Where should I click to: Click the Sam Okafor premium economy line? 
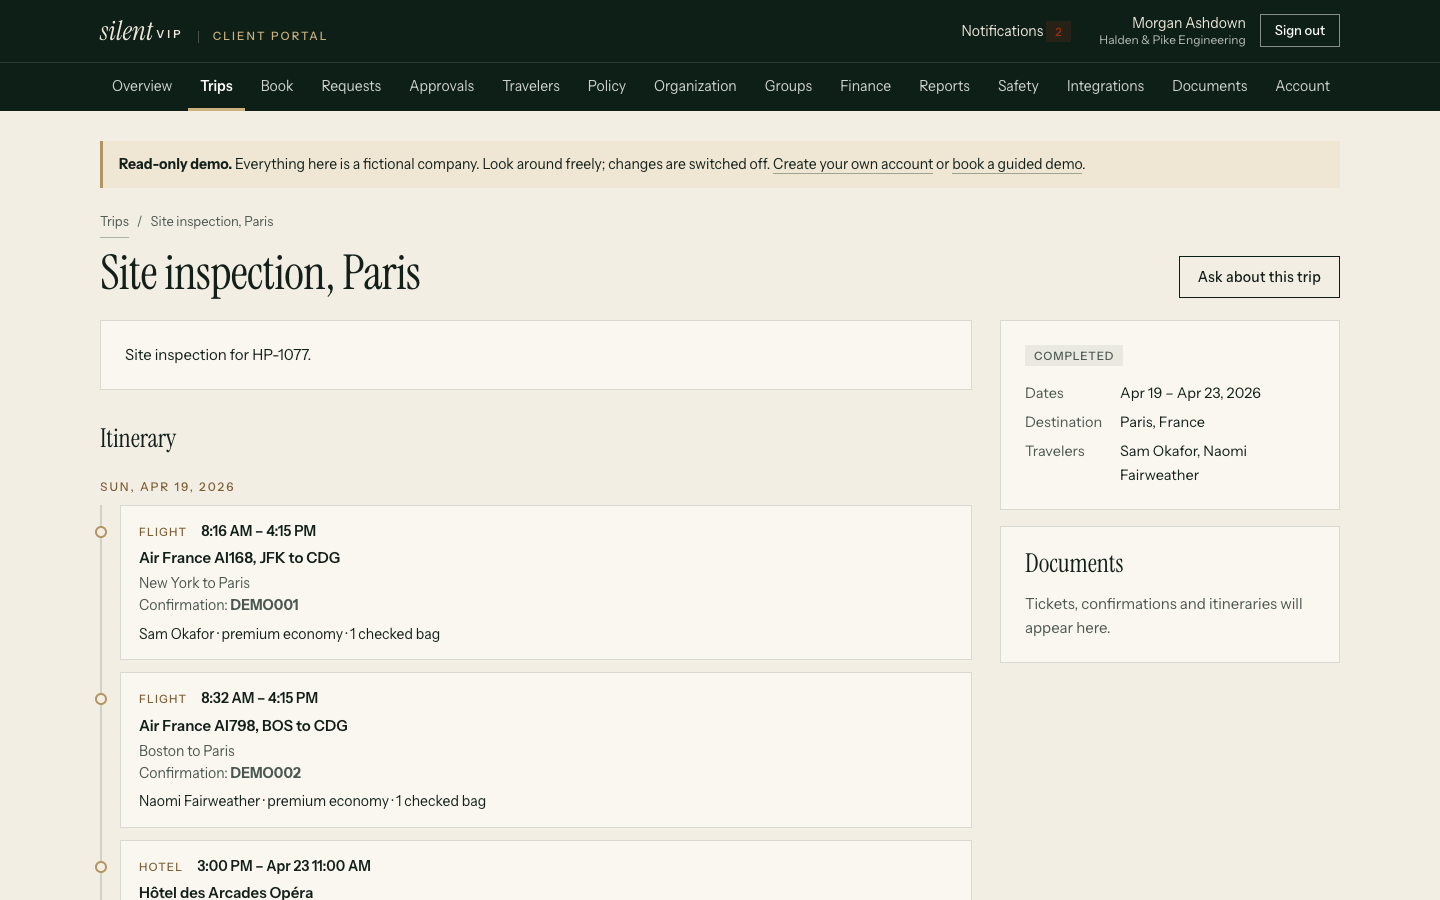click(x=289, y=634)
